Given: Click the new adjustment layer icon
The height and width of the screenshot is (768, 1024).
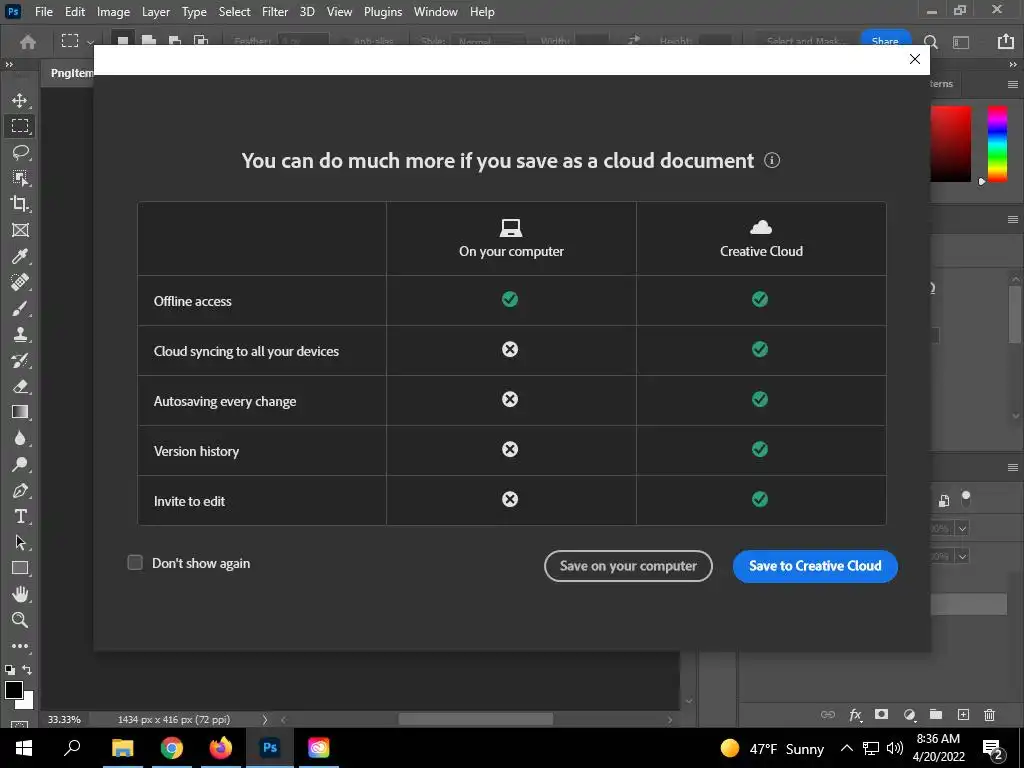Looking at the screenshot, I should point(909,715).
